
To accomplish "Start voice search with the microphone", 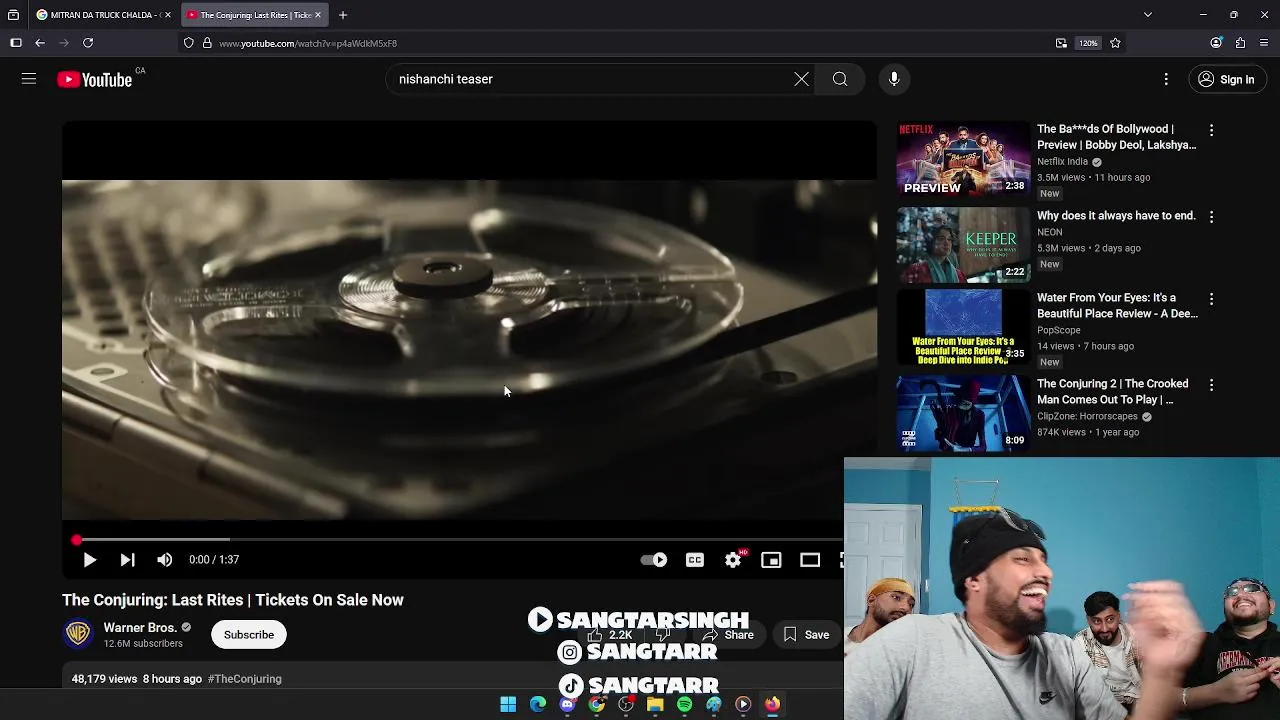I will point(894,79).
